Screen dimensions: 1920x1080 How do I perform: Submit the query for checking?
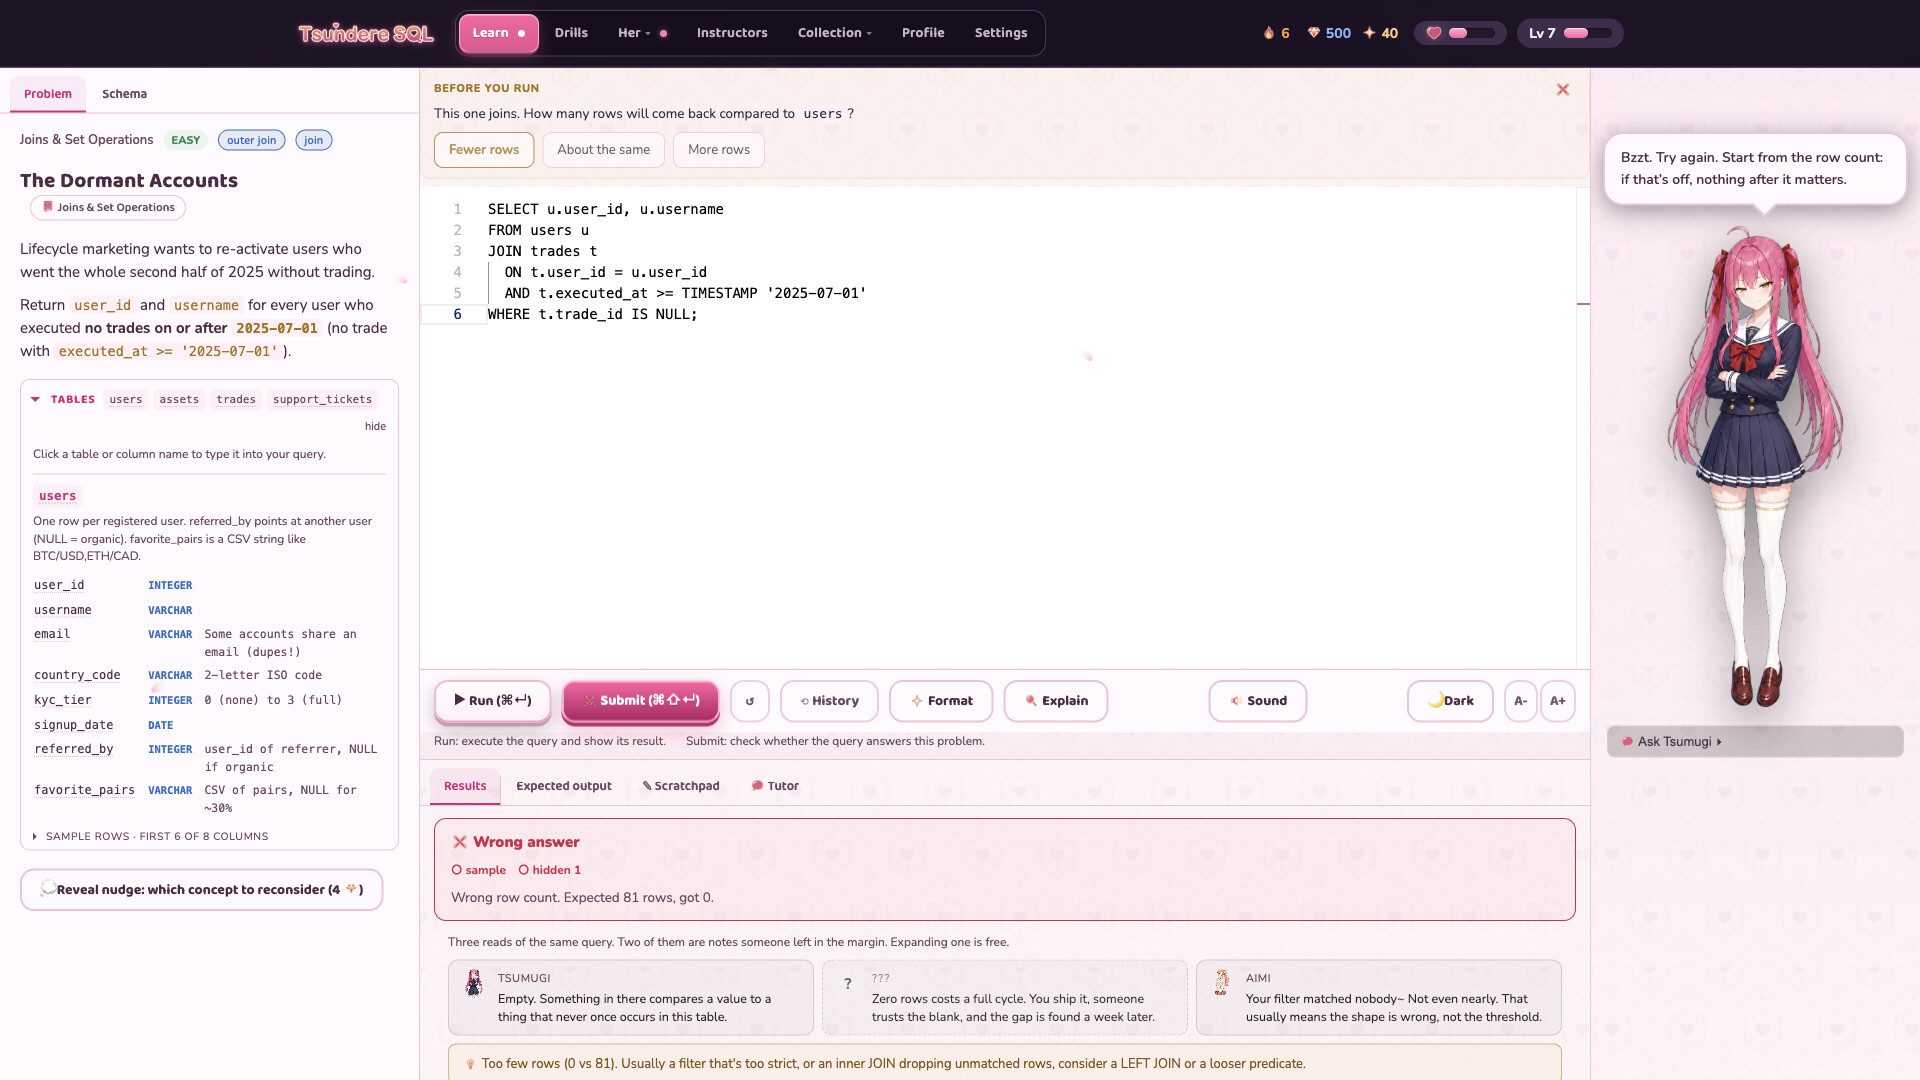[641, 701]
